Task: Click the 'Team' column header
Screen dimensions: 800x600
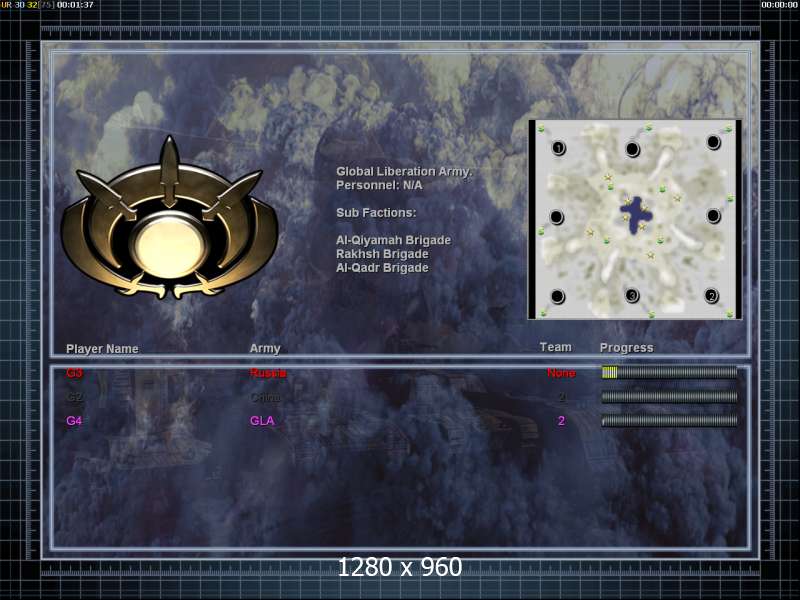Action: coord(556,347)
